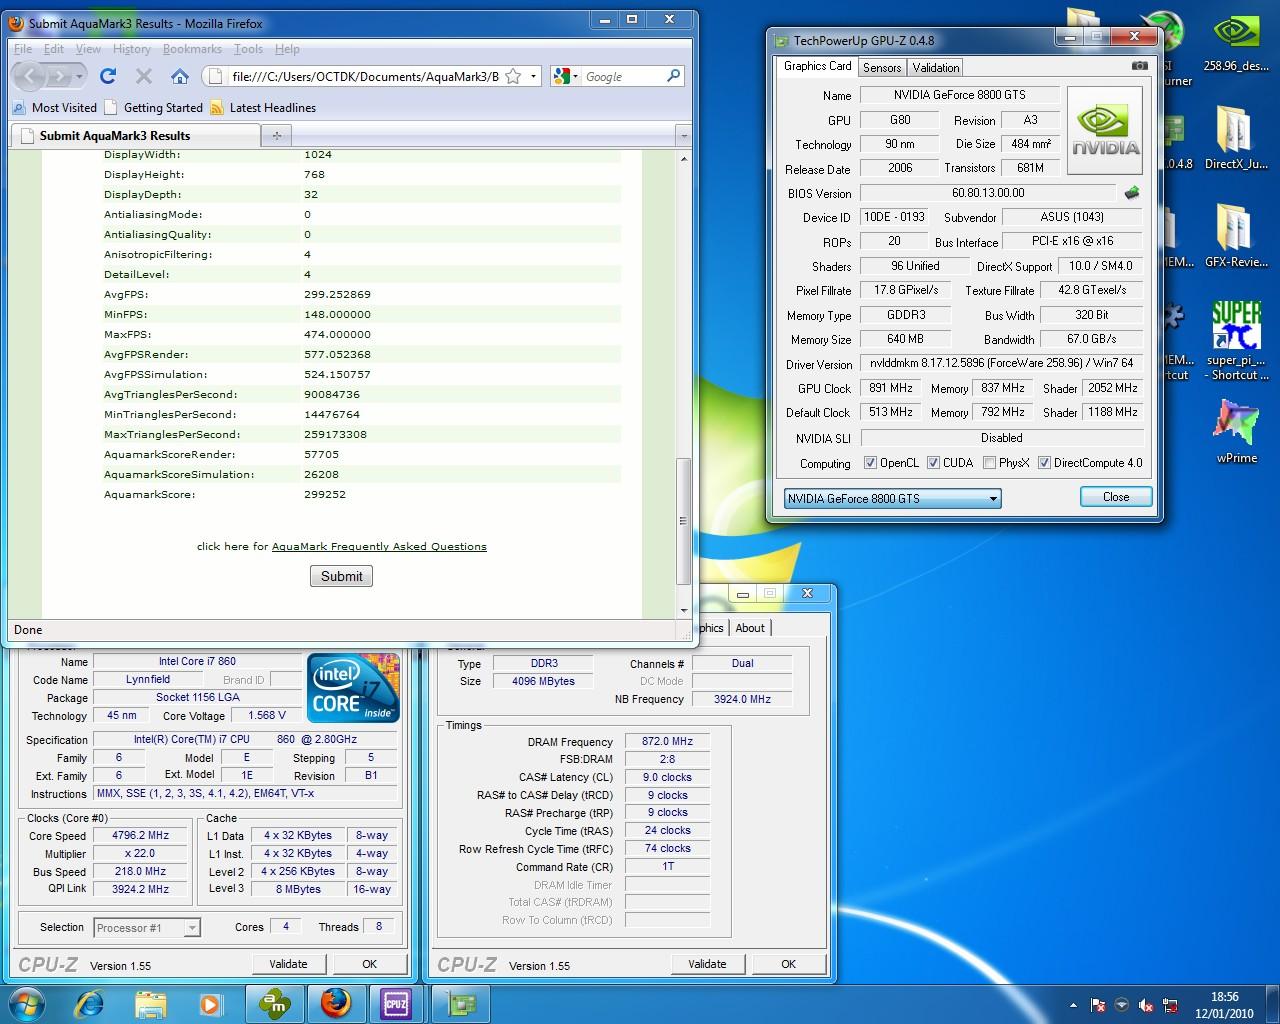Open CPU-Z Processor #1 selection dropdown
The height and width of the screenshot is (1024, 1280).
pyautogui.click(x=147, y=928)
